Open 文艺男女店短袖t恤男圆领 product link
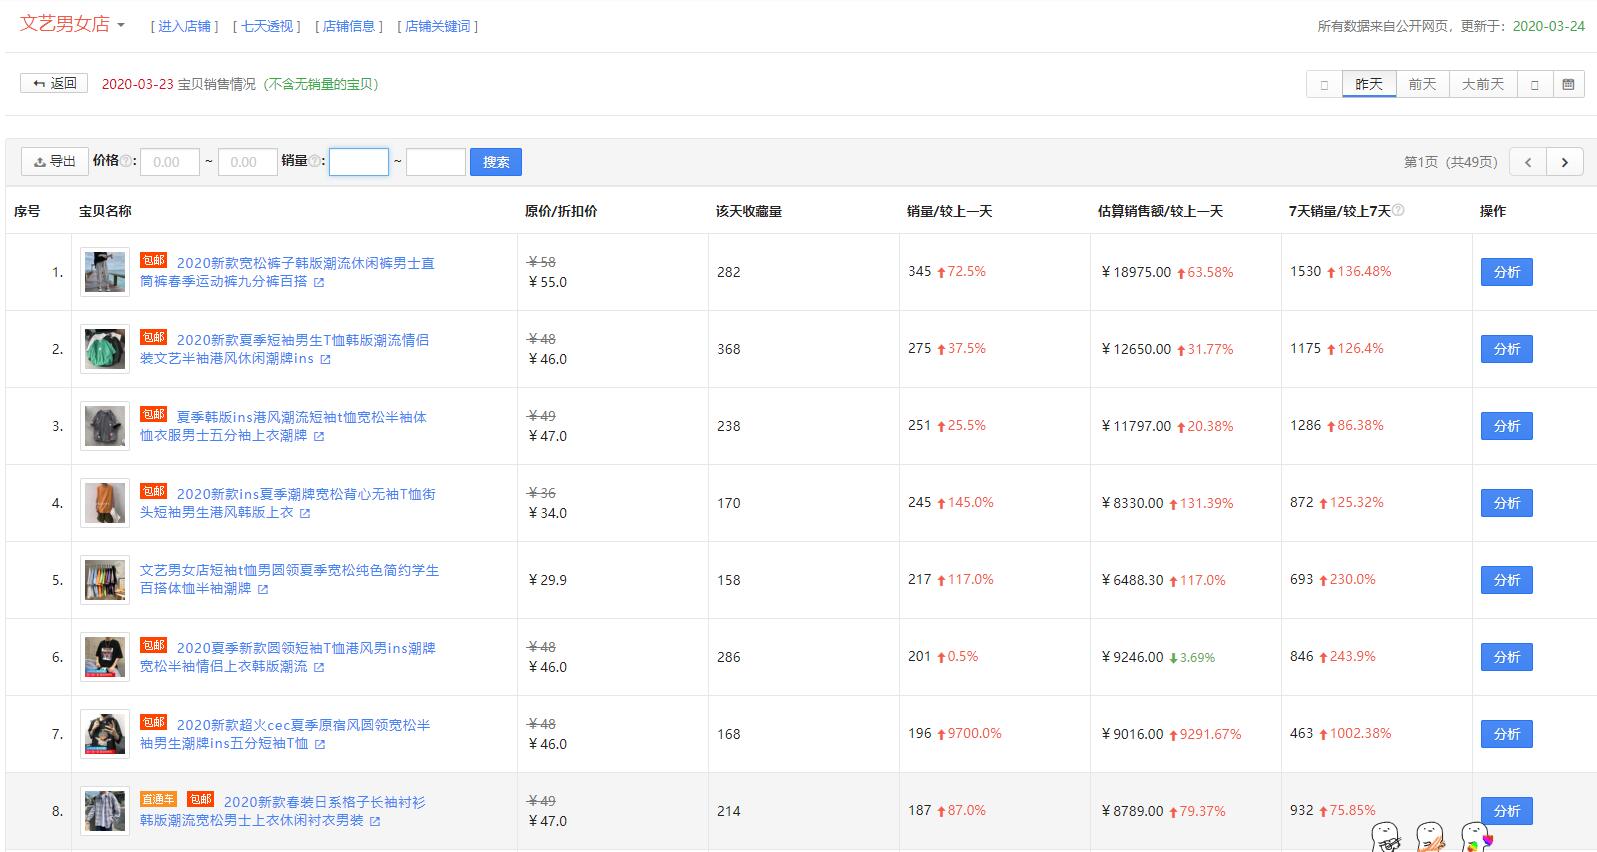Screen dimensions: 1597x852 (290, 579)
